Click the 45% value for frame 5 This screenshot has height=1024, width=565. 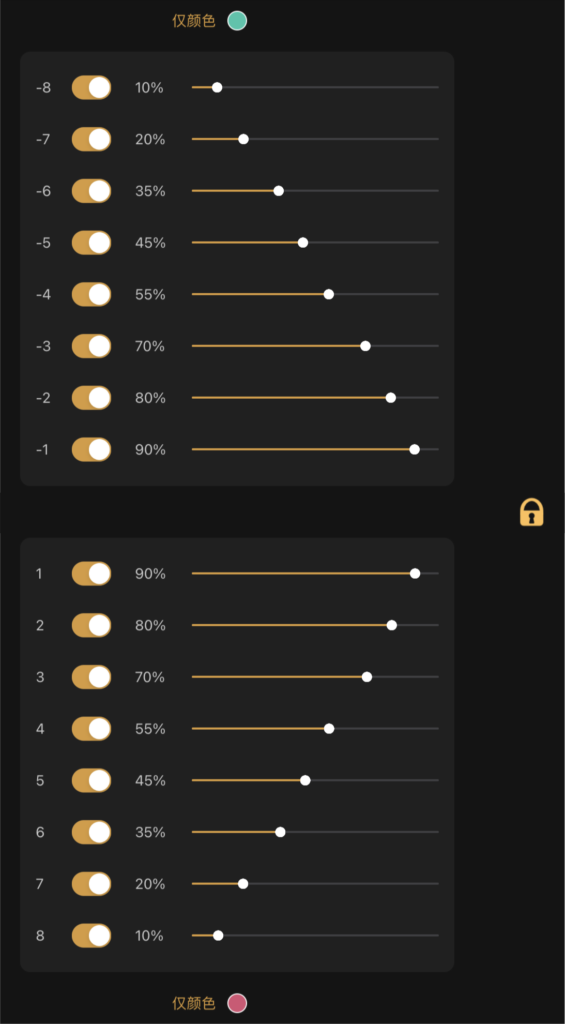pyautogui.click(x=150, y=781)
